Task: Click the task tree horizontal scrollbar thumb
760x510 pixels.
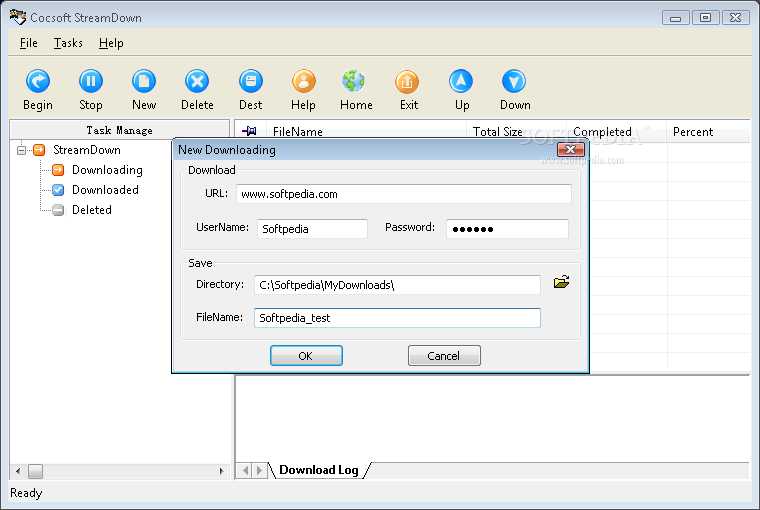Action: coord(35,471)
